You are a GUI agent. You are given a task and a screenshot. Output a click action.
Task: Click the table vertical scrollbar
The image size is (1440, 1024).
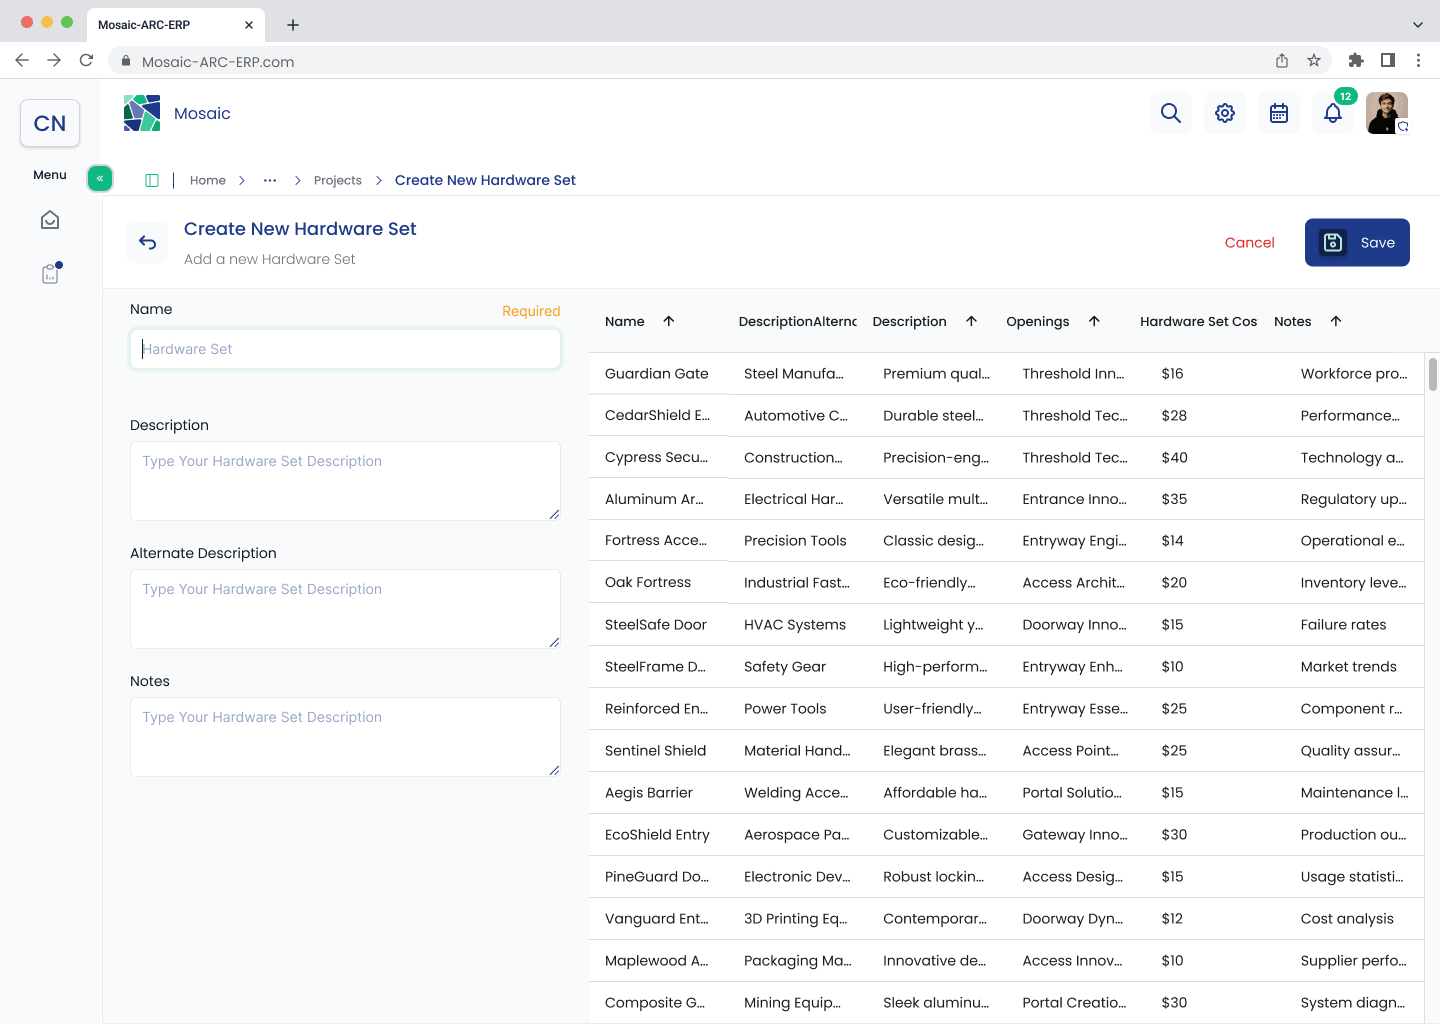tap(1432, 374)
